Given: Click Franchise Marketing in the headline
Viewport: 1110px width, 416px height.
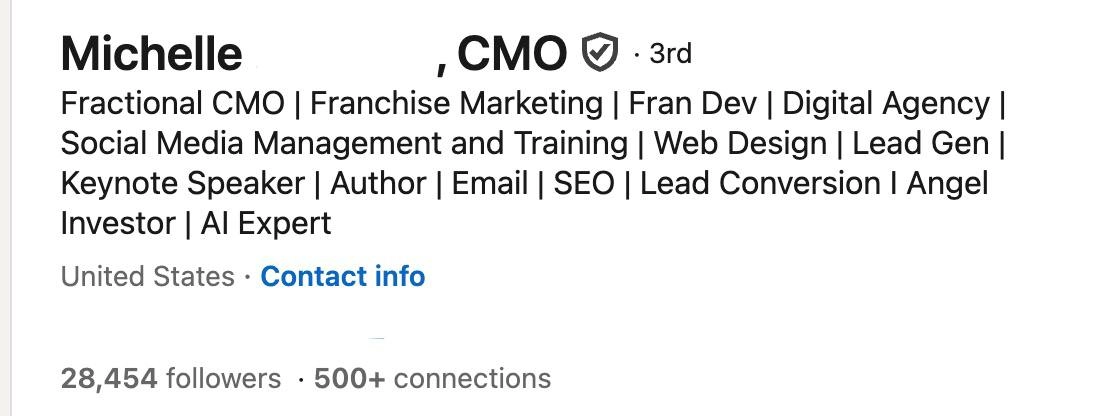Looking at the screenshot, I should tap(457, 104).
